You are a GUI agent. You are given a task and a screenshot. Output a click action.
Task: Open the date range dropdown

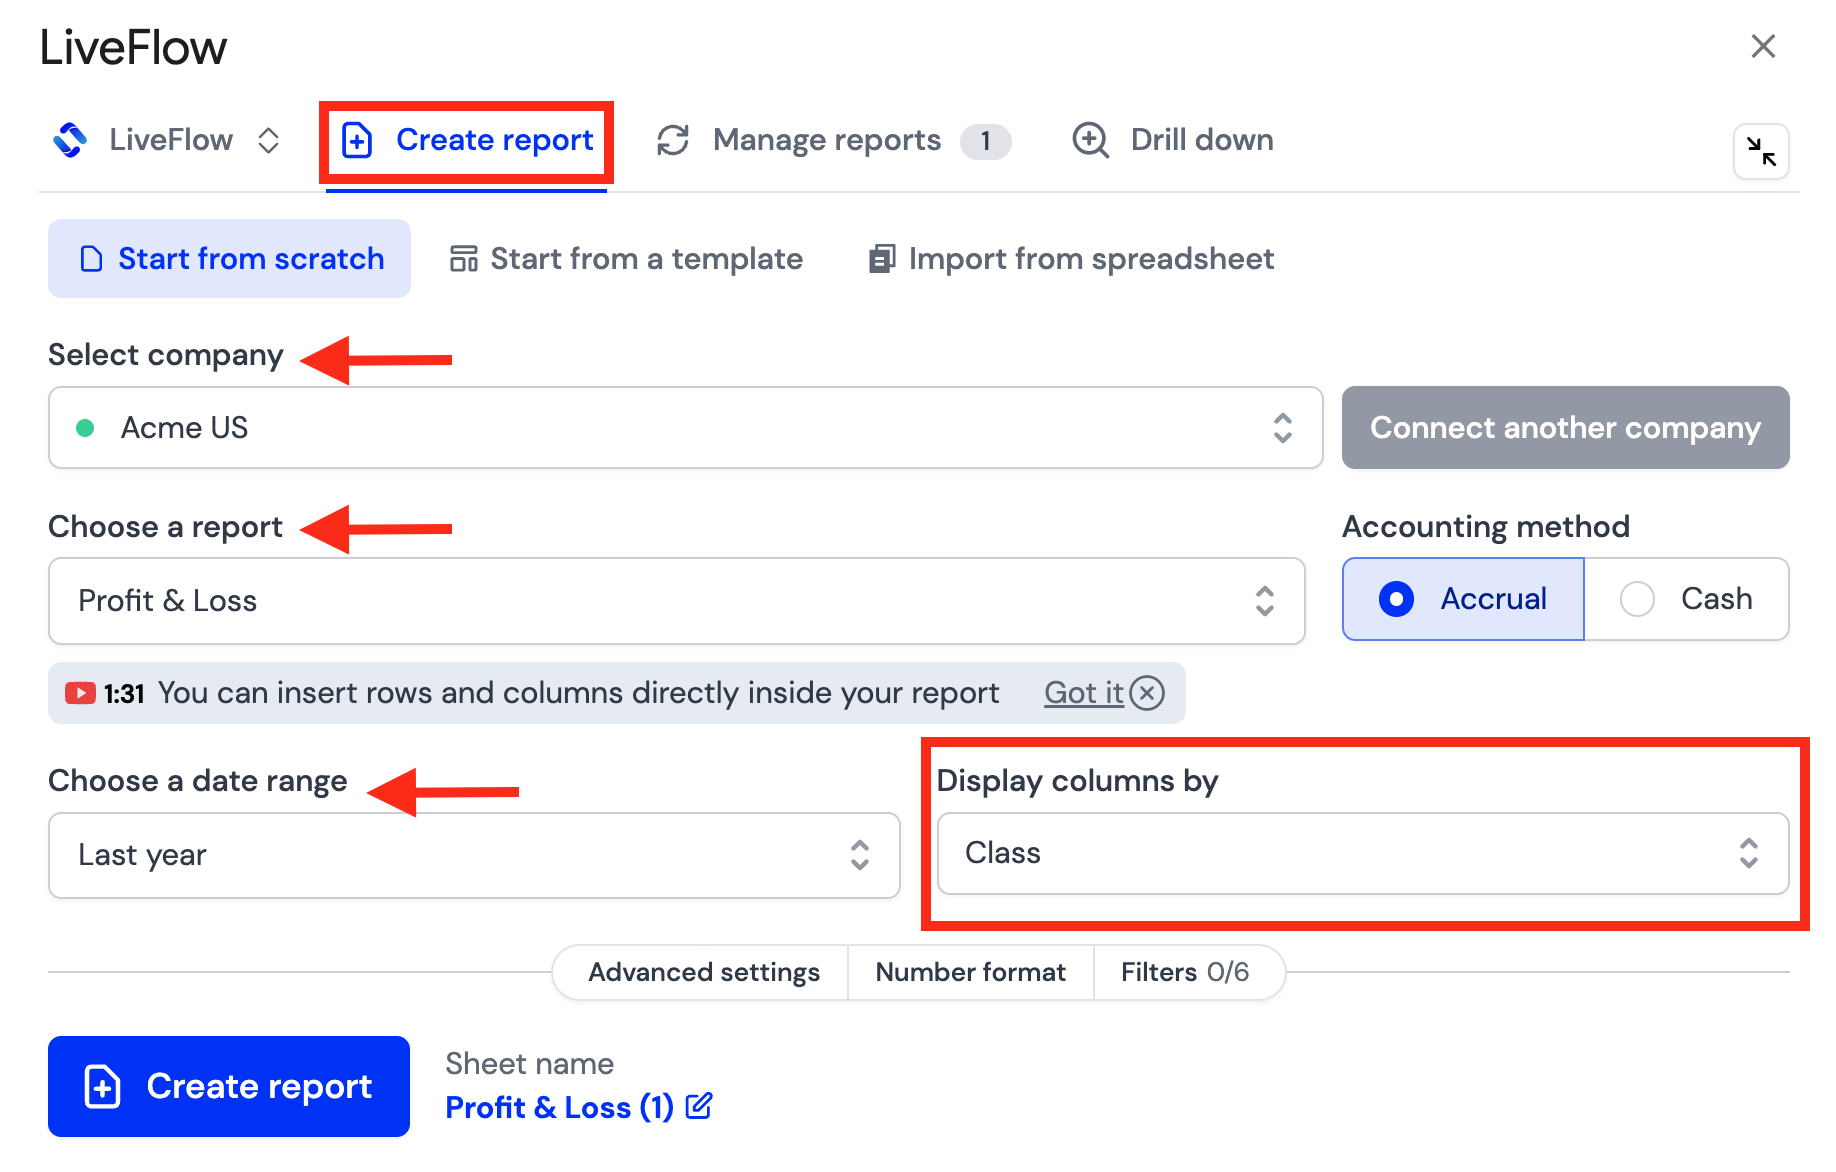475,855
